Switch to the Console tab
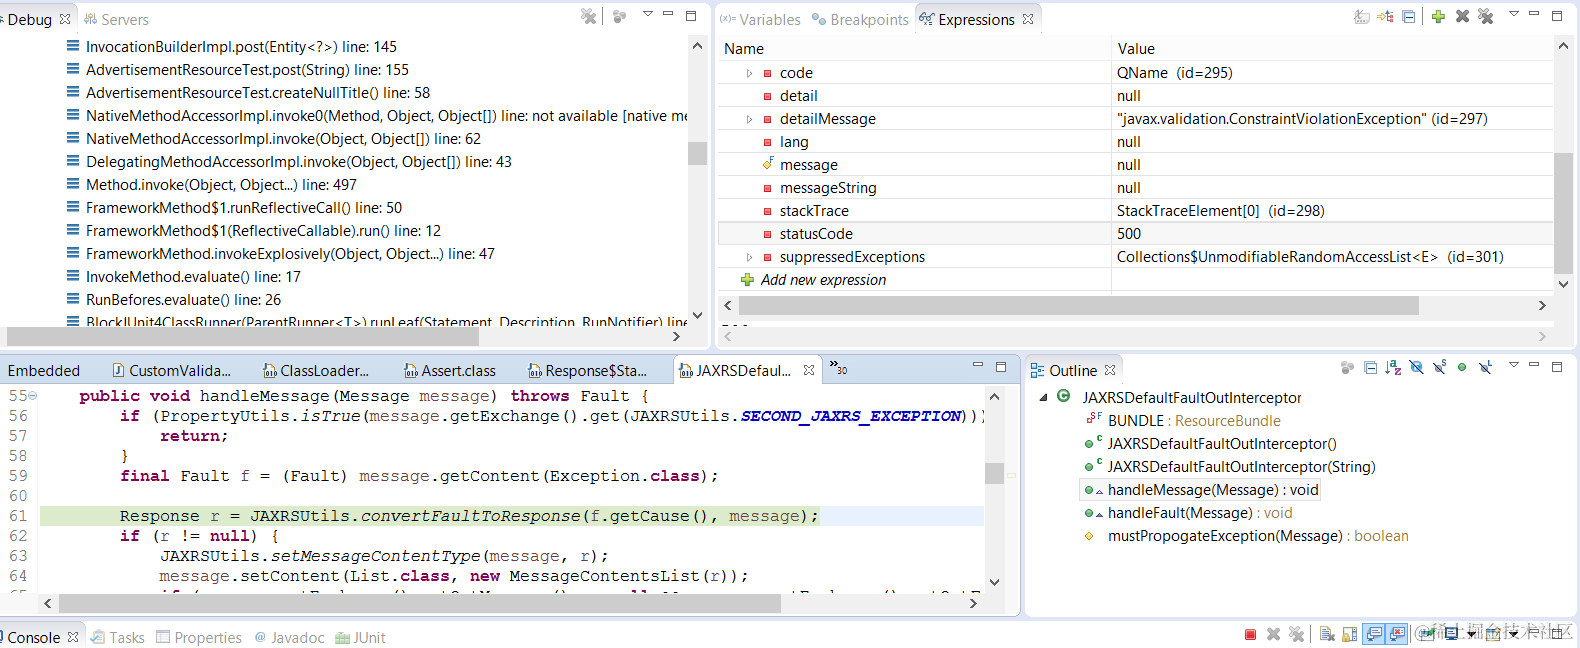The width and height of the screenshot is (1580, 648). [33, 637]
